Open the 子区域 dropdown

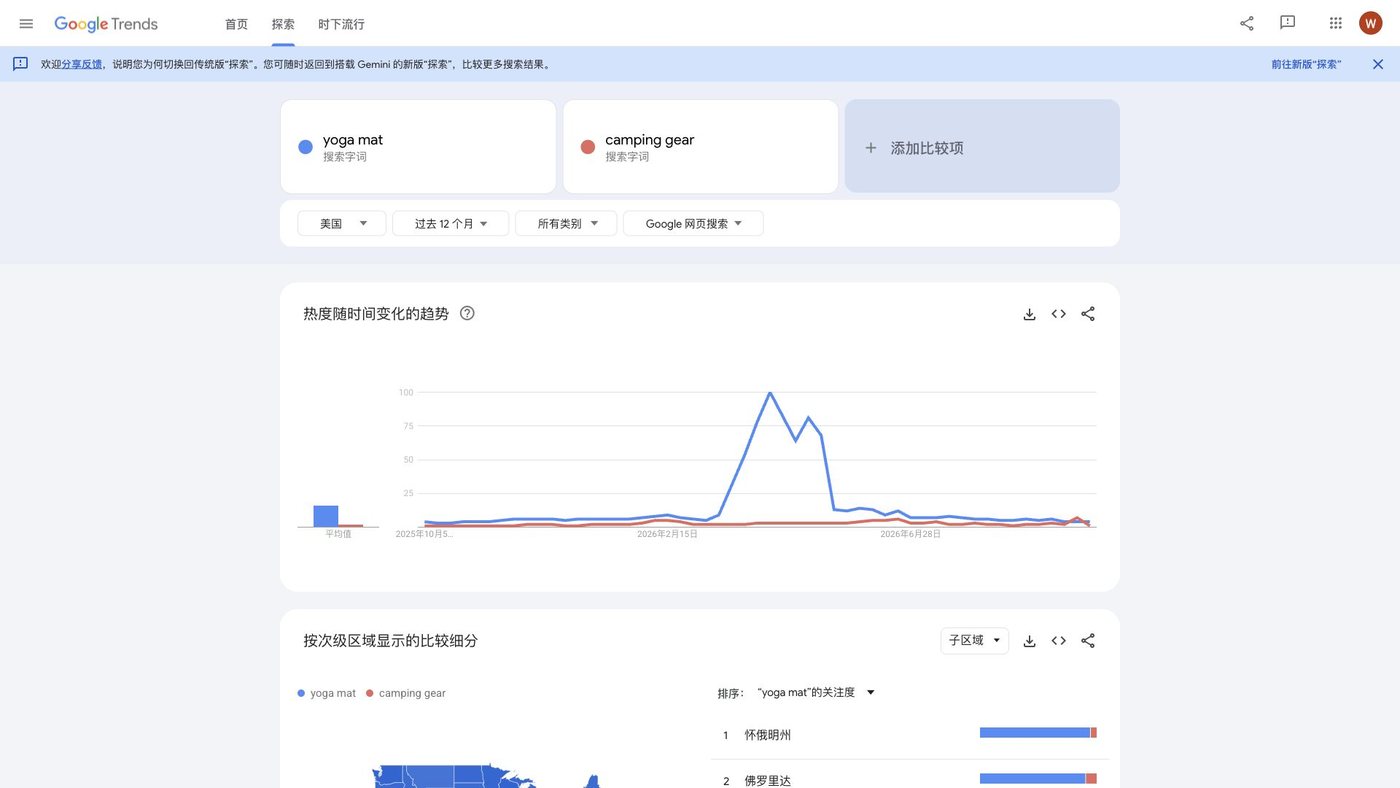coord(975,640)
